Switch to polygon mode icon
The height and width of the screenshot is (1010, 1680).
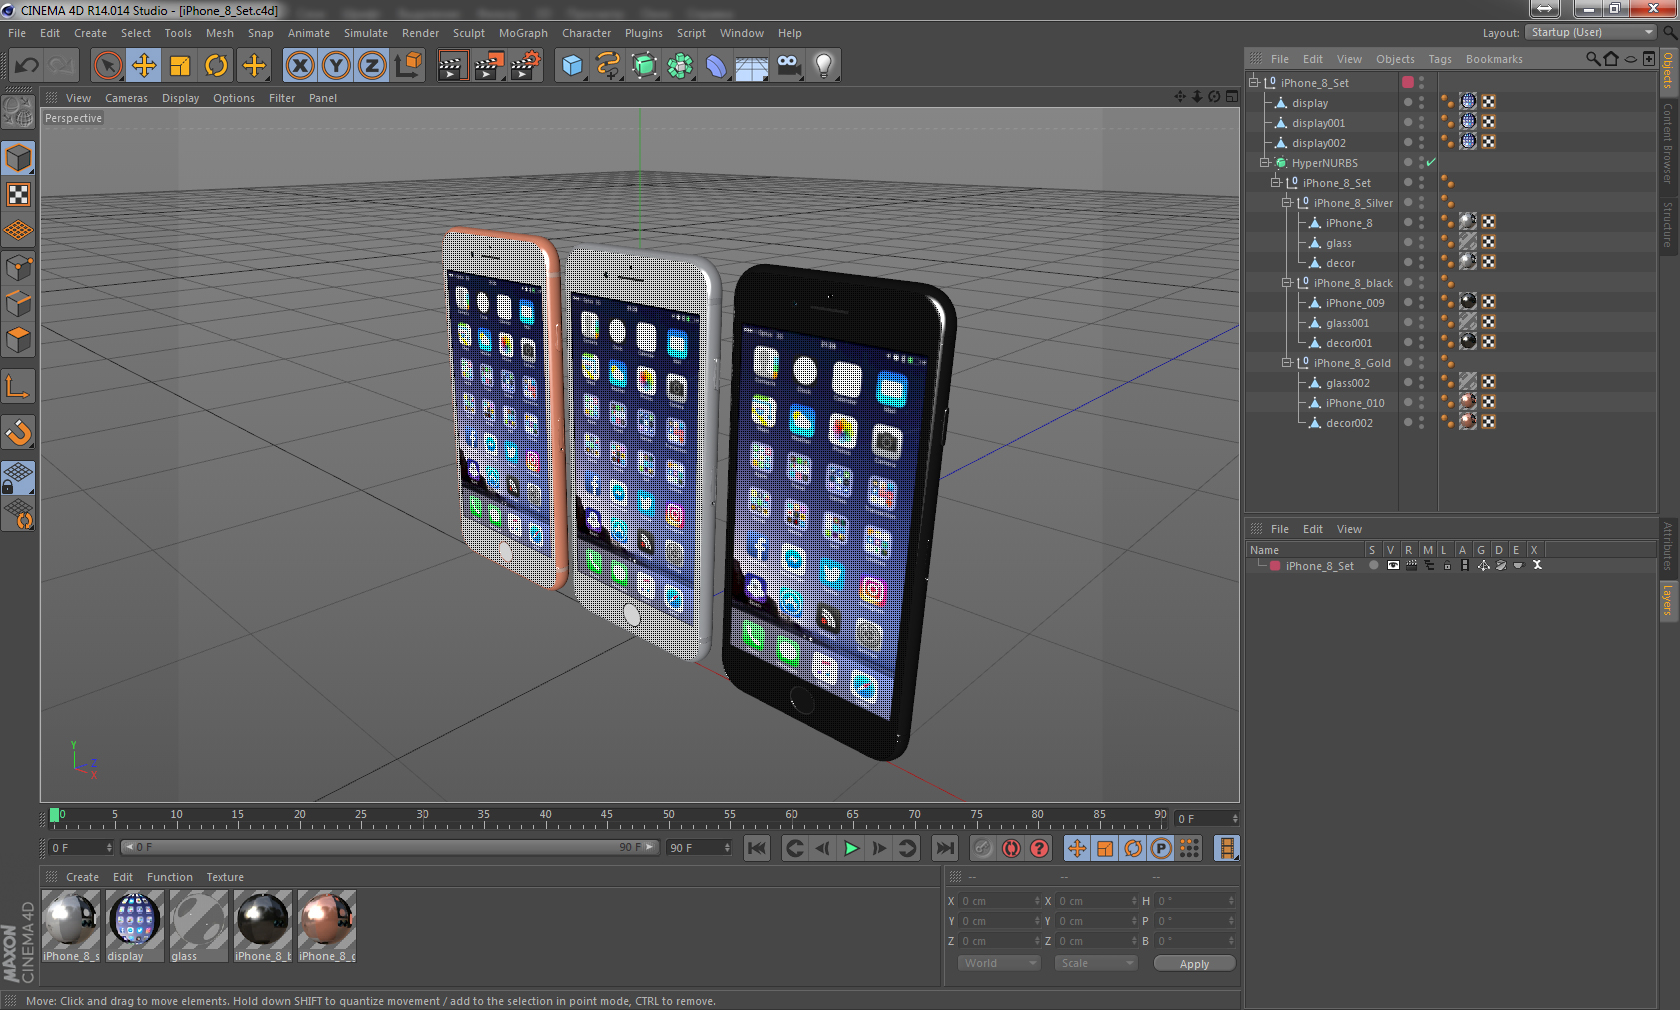[18, 341]
